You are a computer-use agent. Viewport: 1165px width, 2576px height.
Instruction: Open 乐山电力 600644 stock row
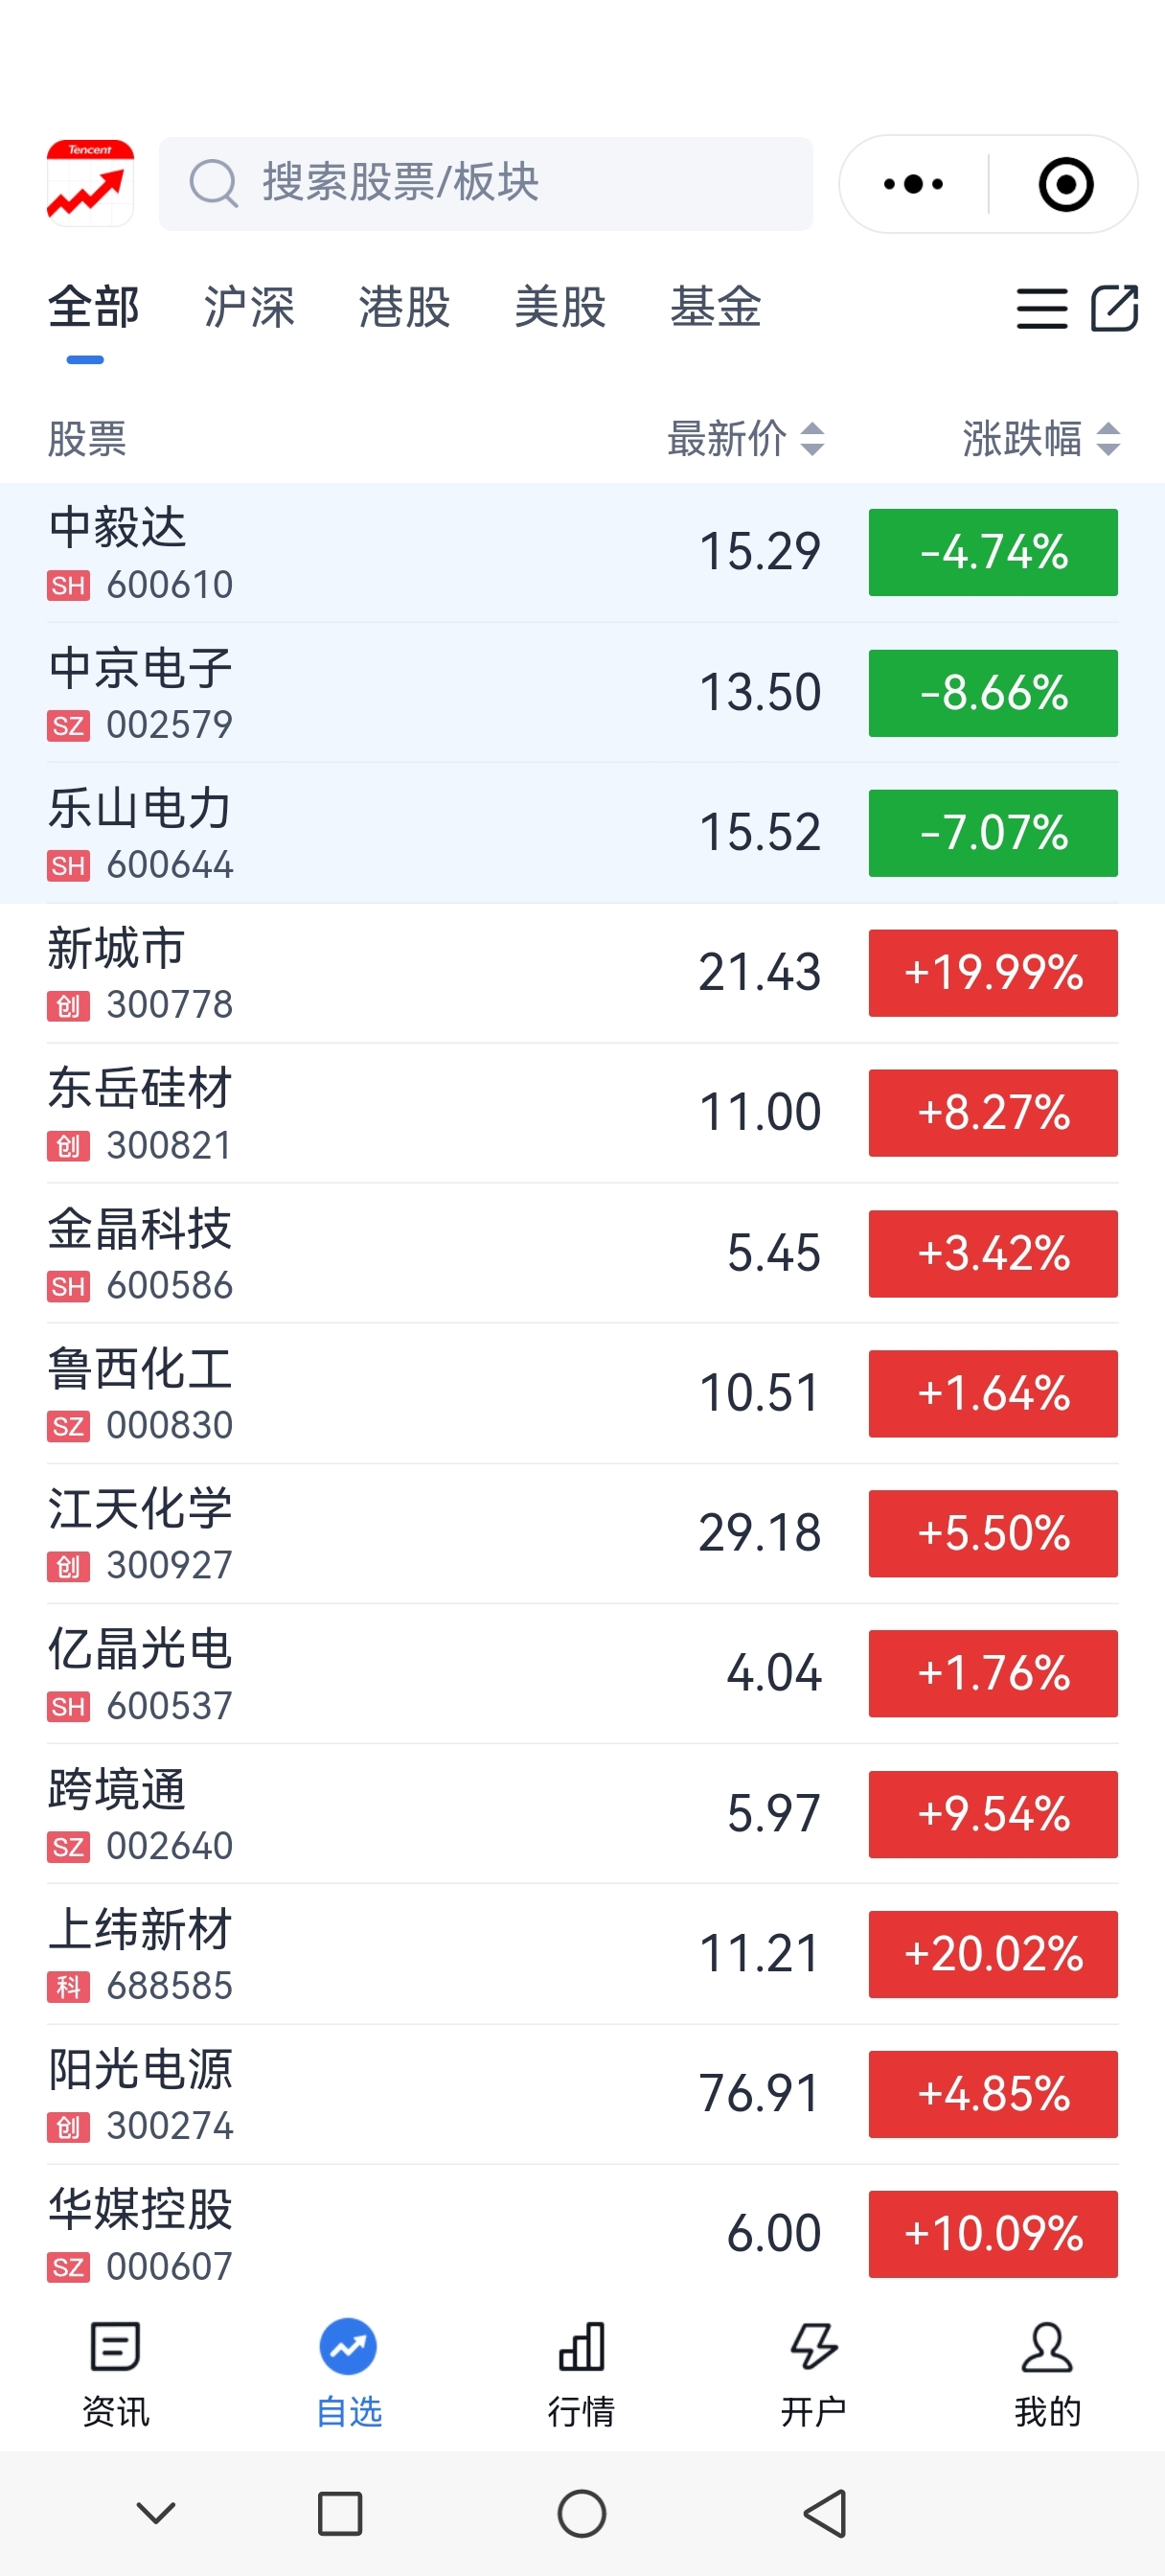pos(582,833)
